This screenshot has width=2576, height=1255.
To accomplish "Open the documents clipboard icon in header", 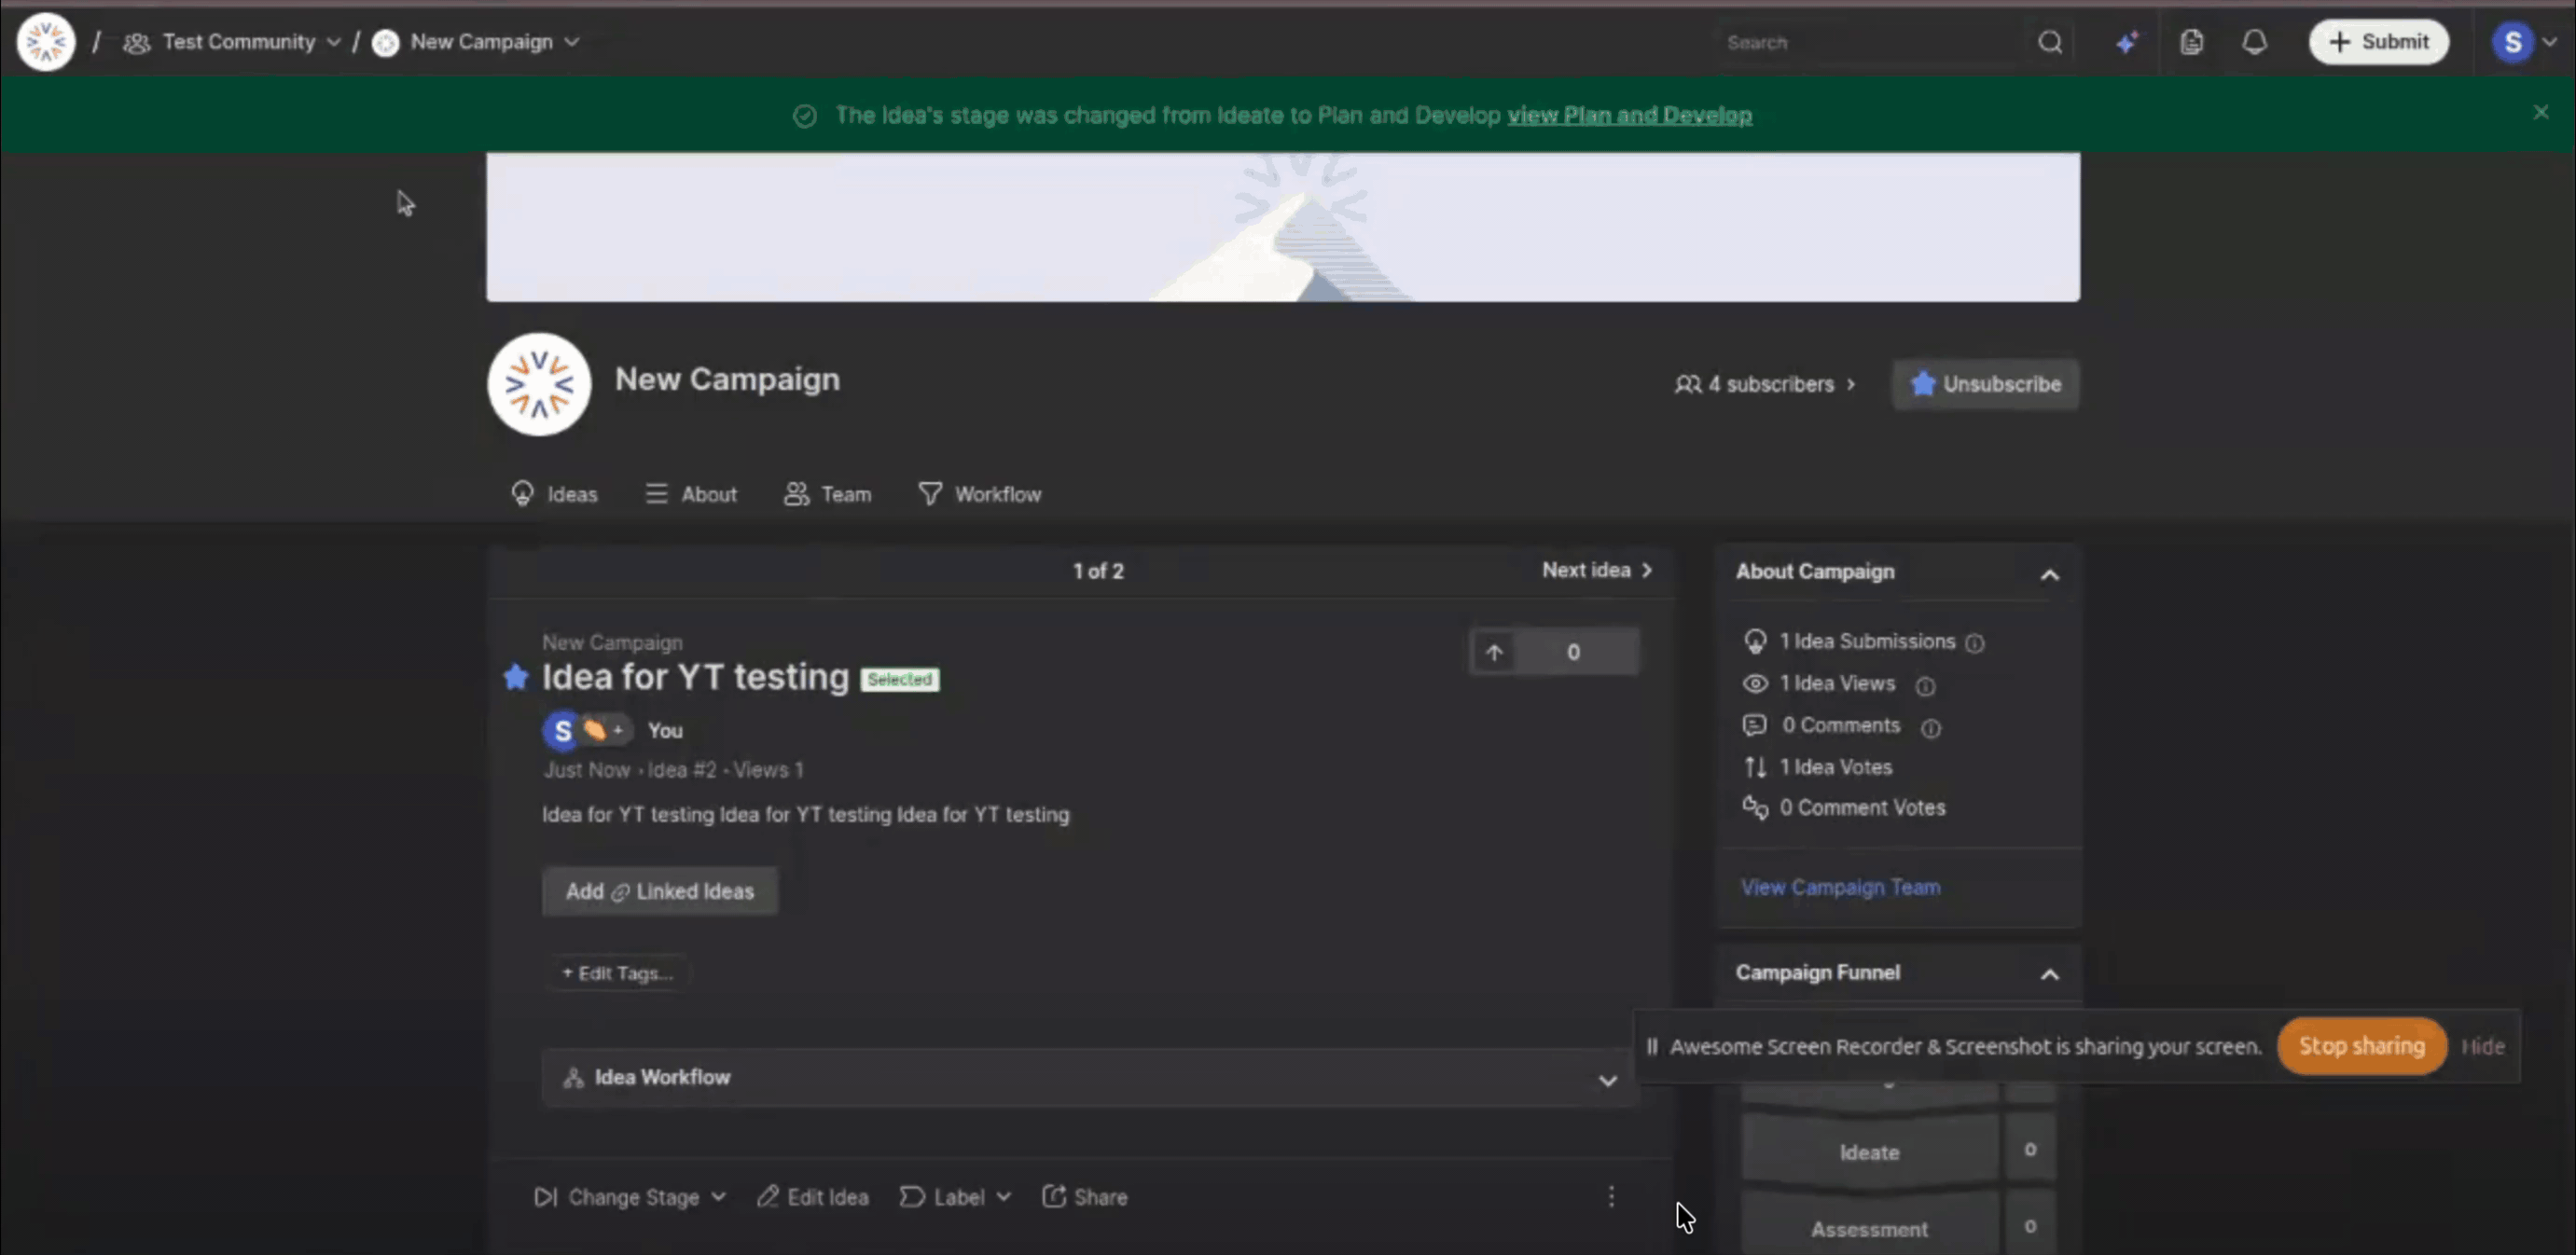I will point(2191,42).
